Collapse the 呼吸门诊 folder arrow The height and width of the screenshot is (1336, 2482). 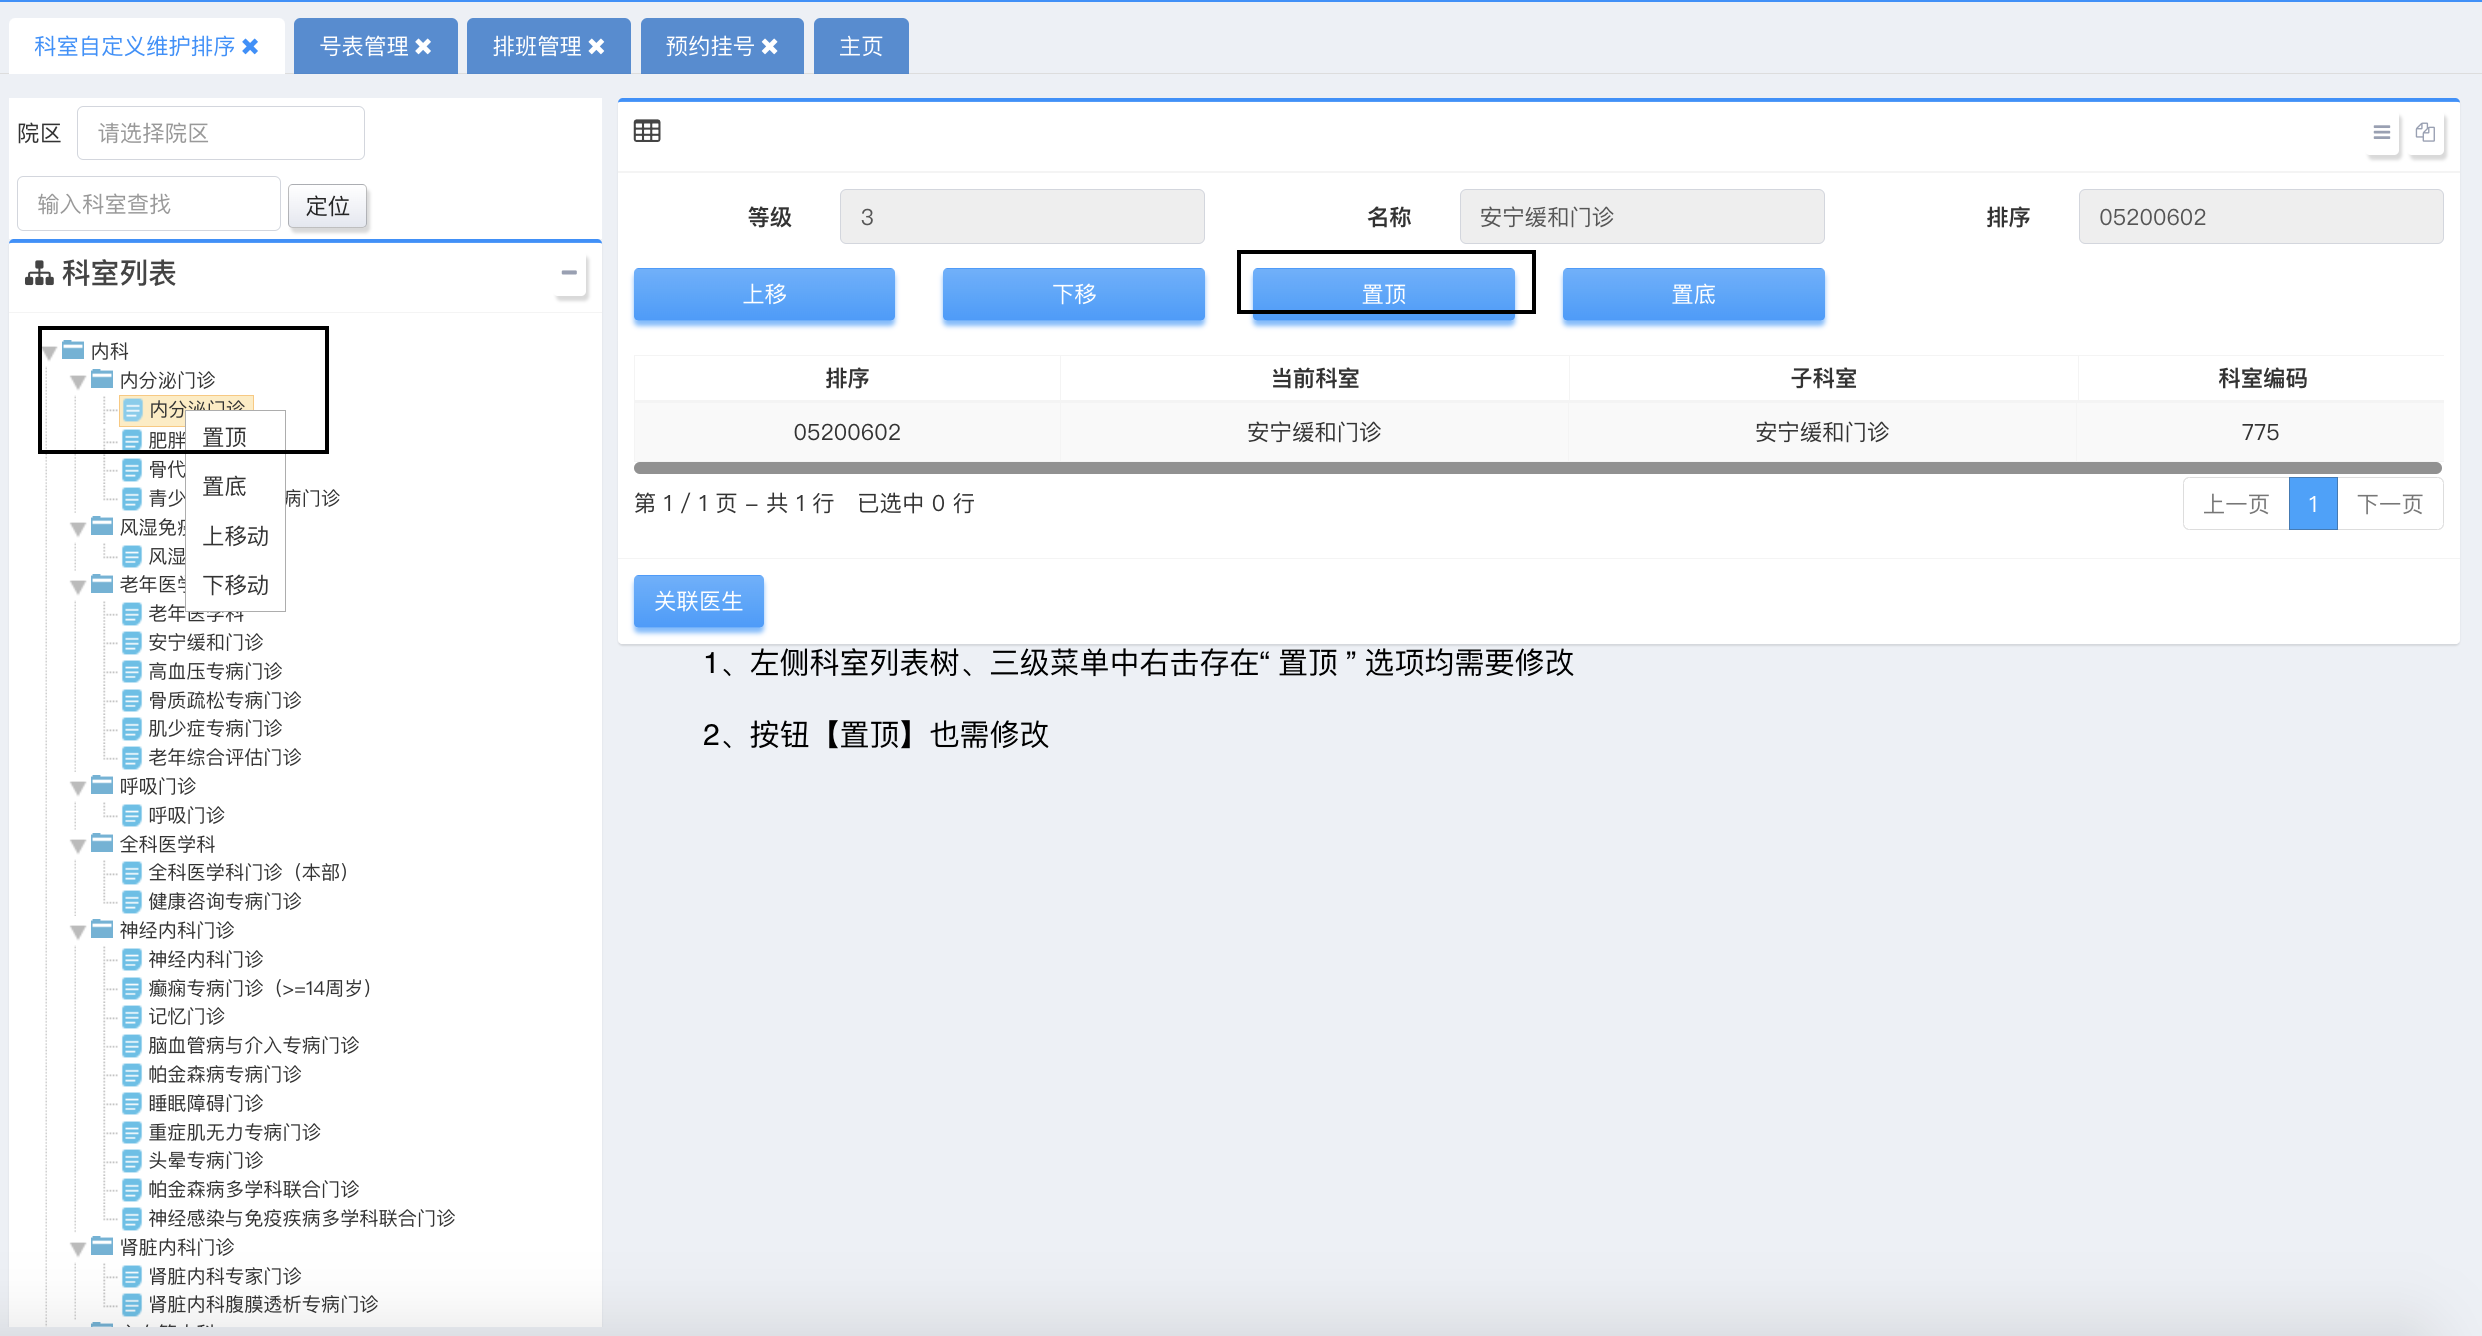coord(78,787)
